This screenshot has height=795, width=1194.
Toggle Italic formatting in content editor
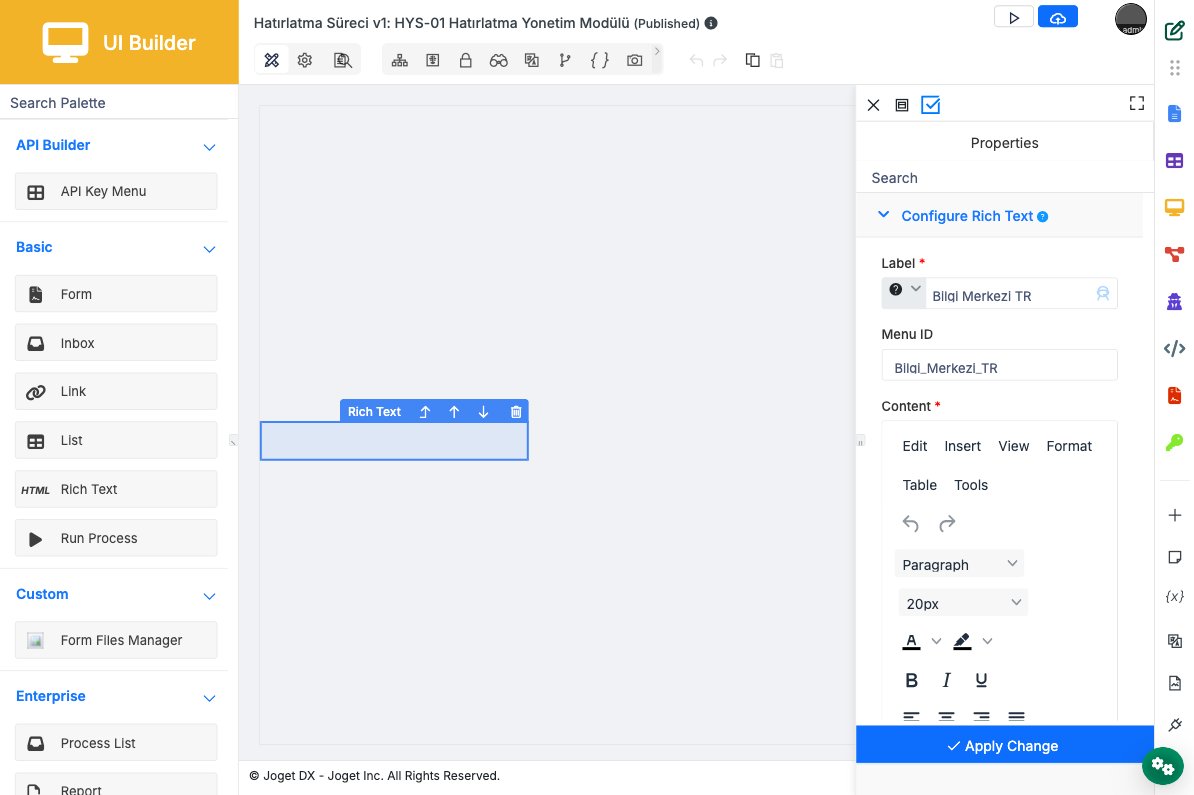tap(946, 680)
